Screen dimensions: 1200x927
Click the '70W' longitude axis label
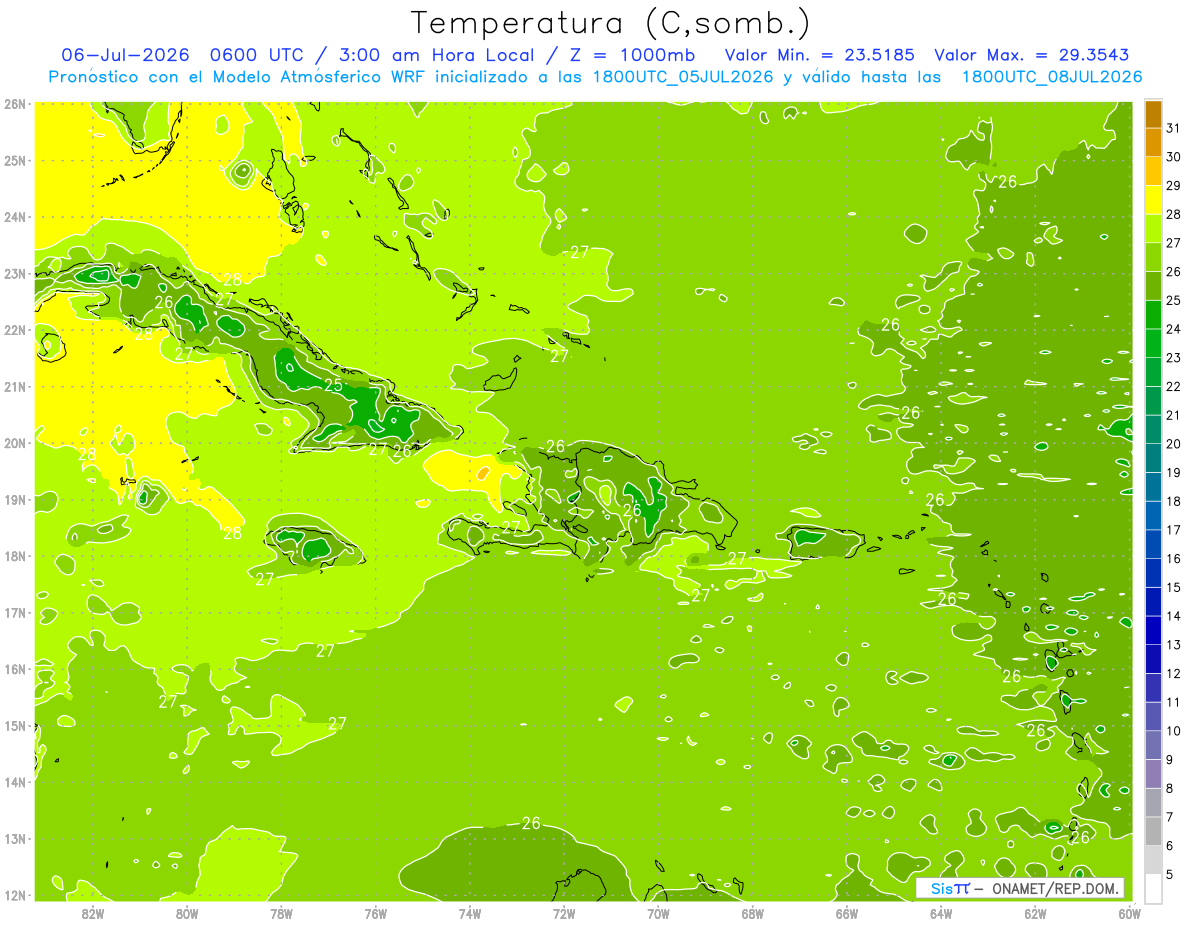tap(658, 913)
